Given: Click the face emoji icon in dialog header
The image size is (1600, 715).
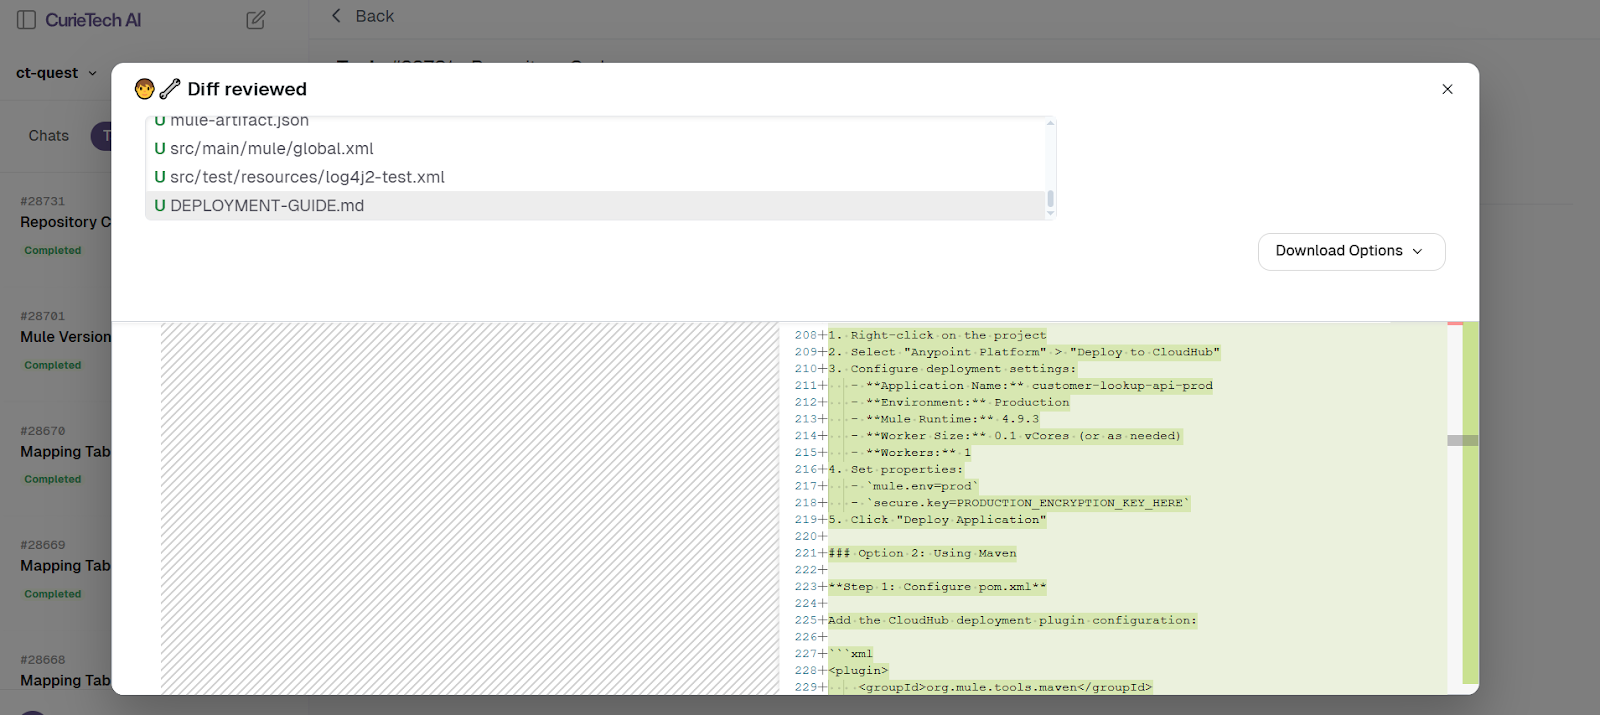Looking at the screenshot, I should (x=145, y=89).
